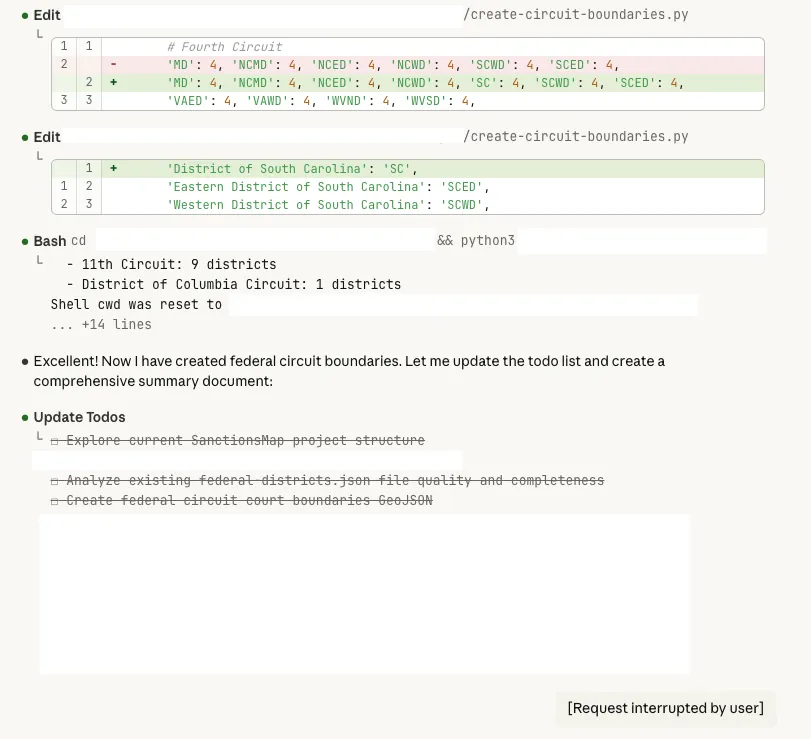This screenshot has width=811, height=739.
Task: Click the 'Update Todos' heading
Action: [79, 418]
